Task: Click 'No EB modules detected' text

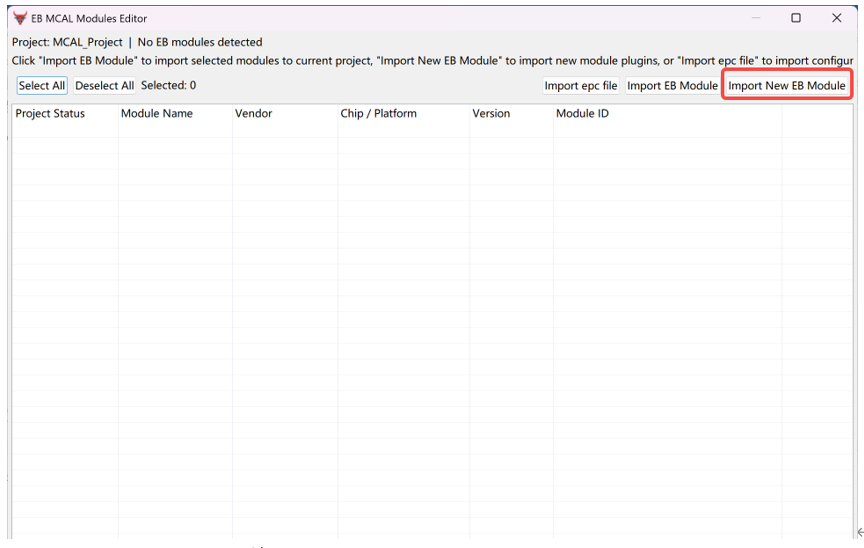Action: pos(200,42)
